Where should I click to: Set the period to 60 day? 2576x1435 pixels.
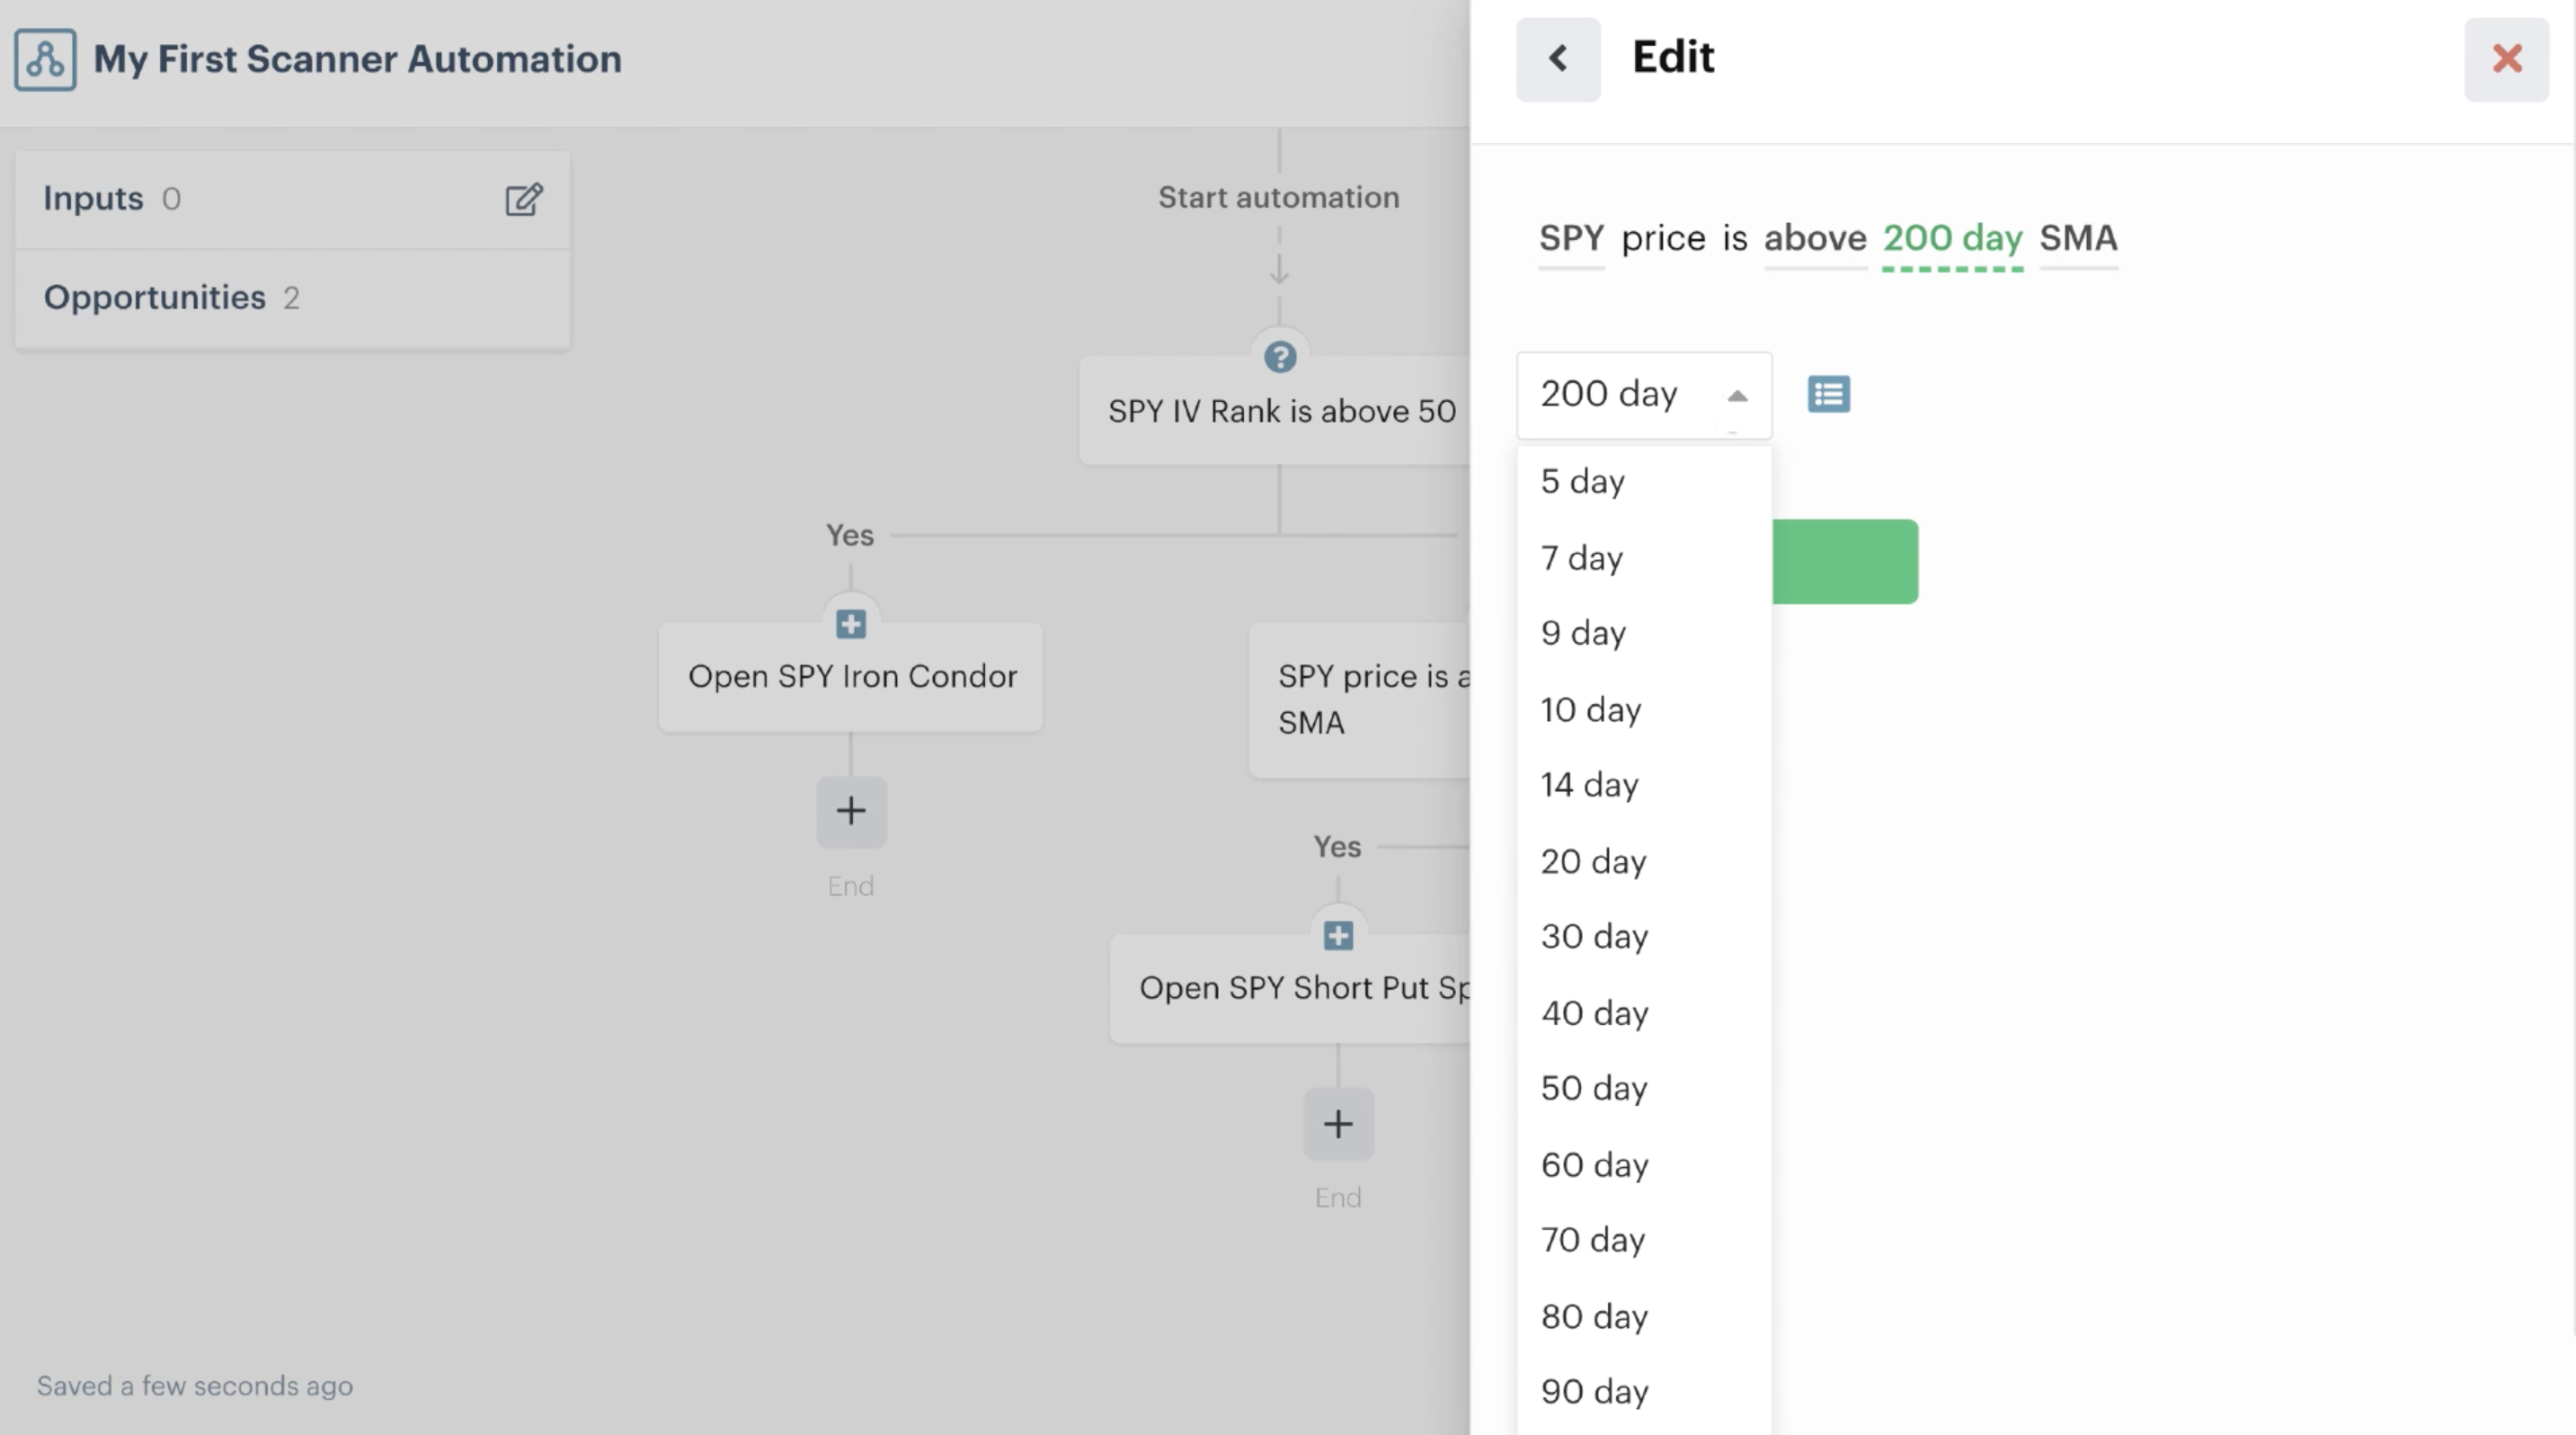(1644, 1165)
